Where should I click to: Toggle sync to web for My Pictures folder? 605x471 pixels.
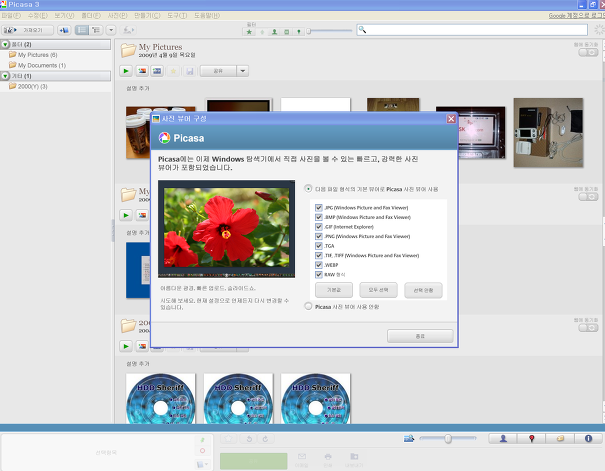[x=588, y=52]
